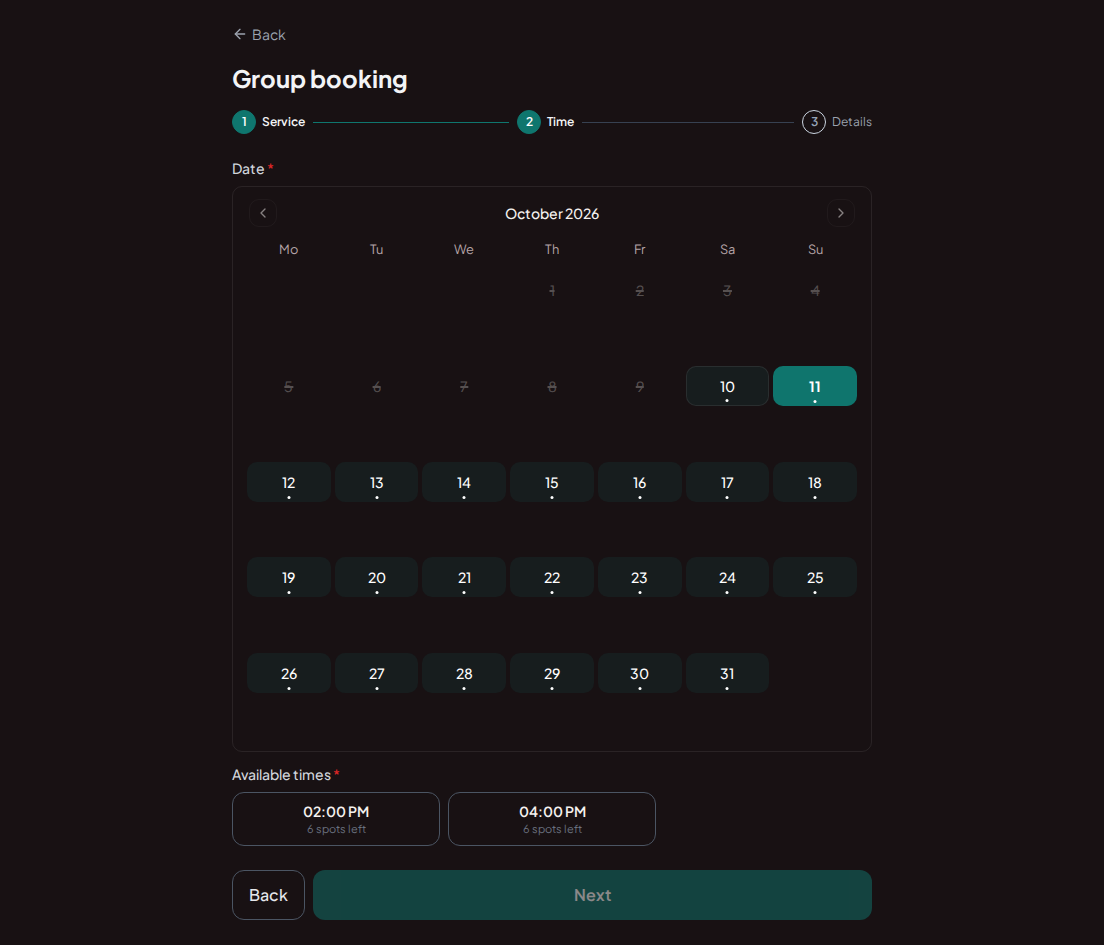Viewport: 1104px width, 945px height.
Task: Click the Sa weekday header
Action: click(727, 249)
